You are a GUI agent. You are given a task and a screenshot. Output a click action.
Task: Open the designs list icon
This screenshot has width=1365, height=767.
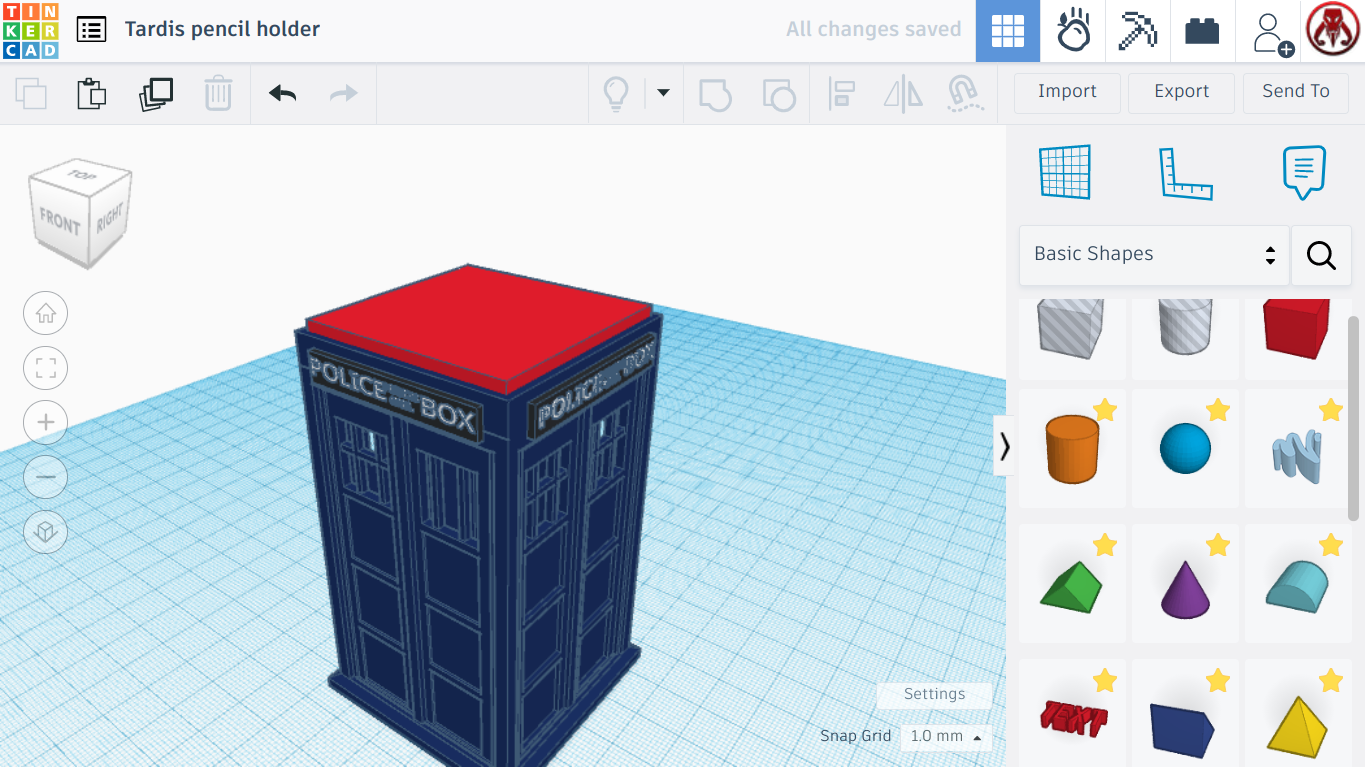pos(91,29)
